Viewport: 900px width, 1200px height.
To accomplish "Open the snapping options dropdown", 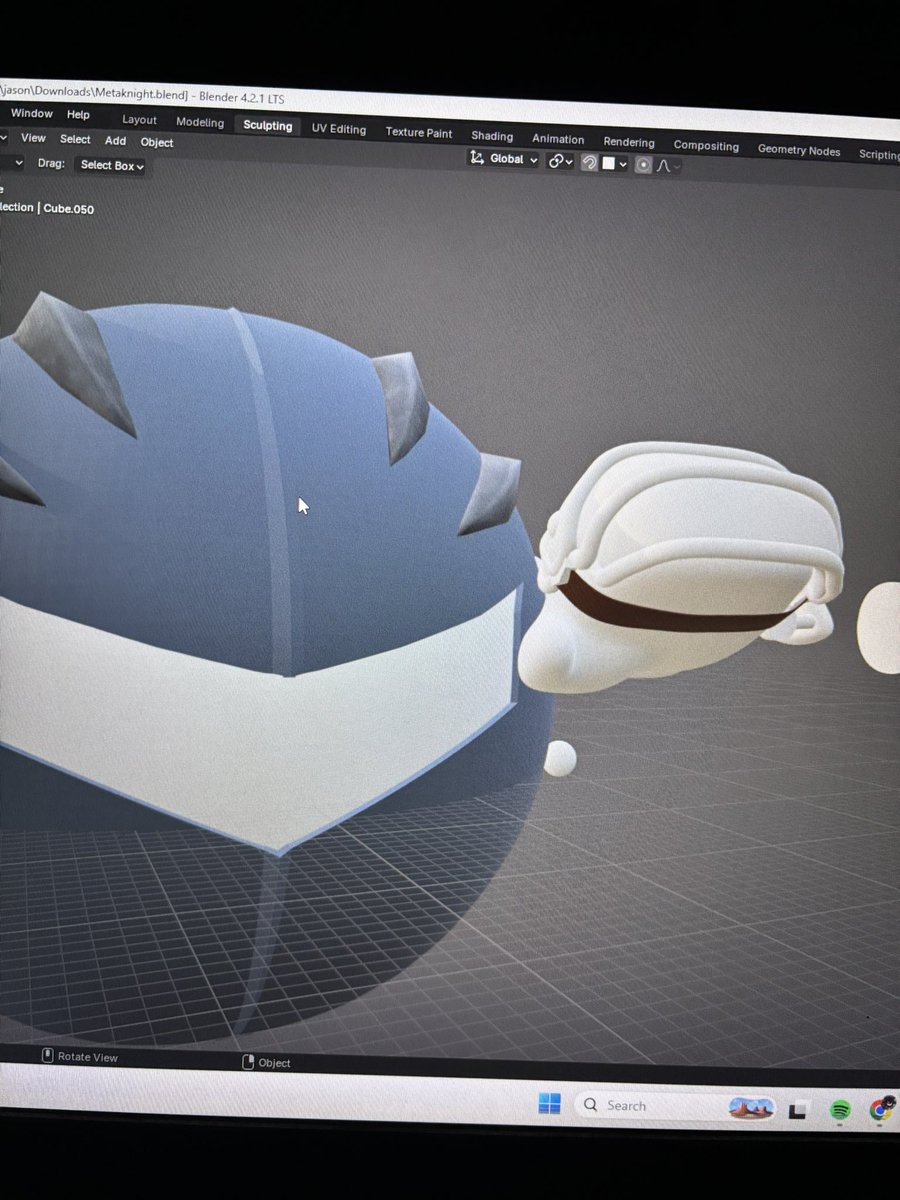I will coord(615,163).
